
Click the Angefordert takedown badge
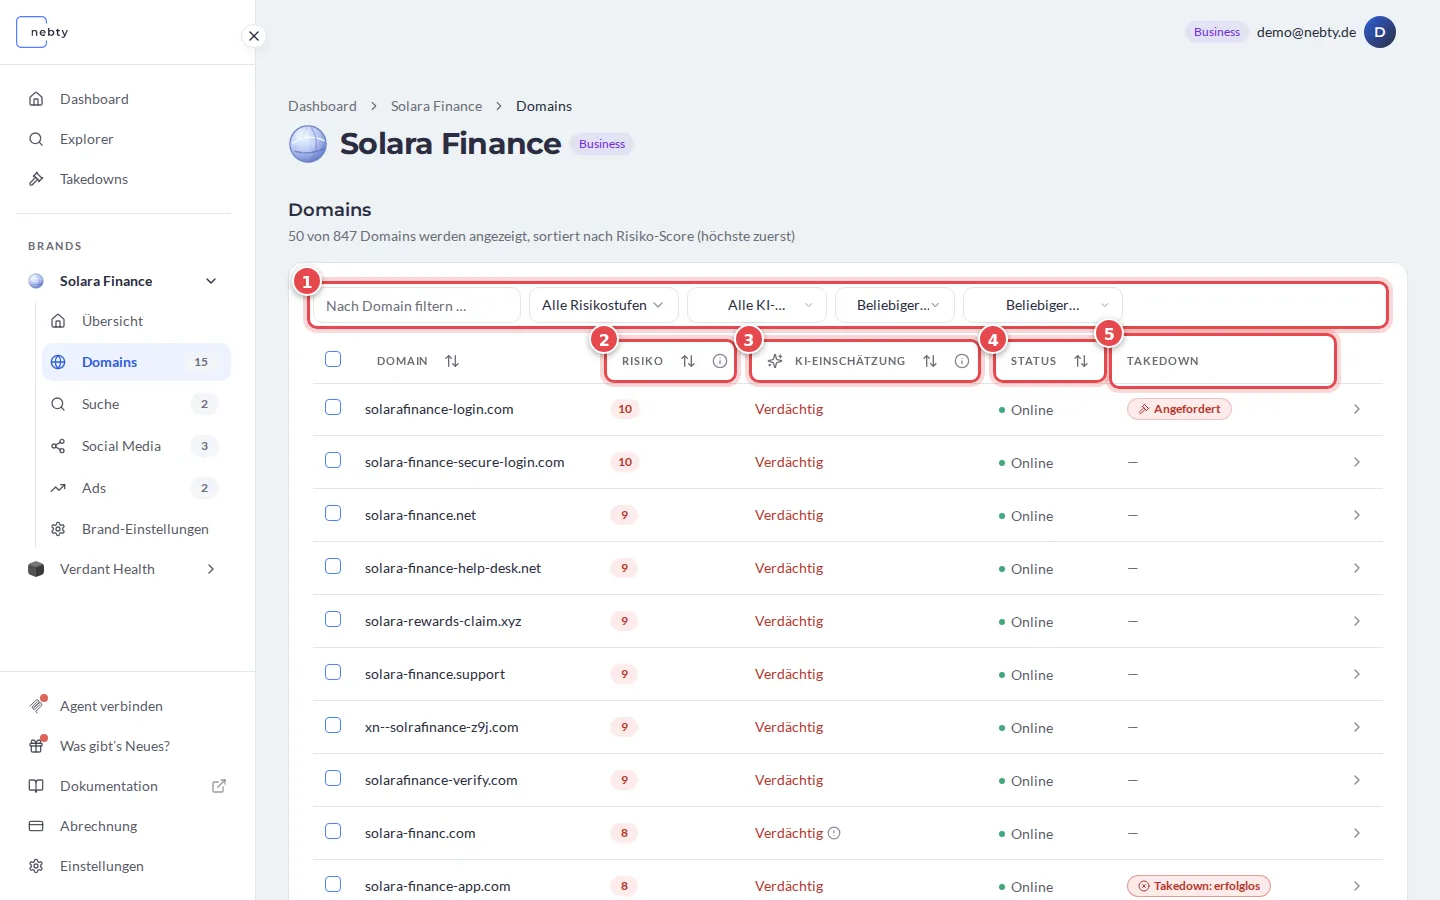(1179, 409)
